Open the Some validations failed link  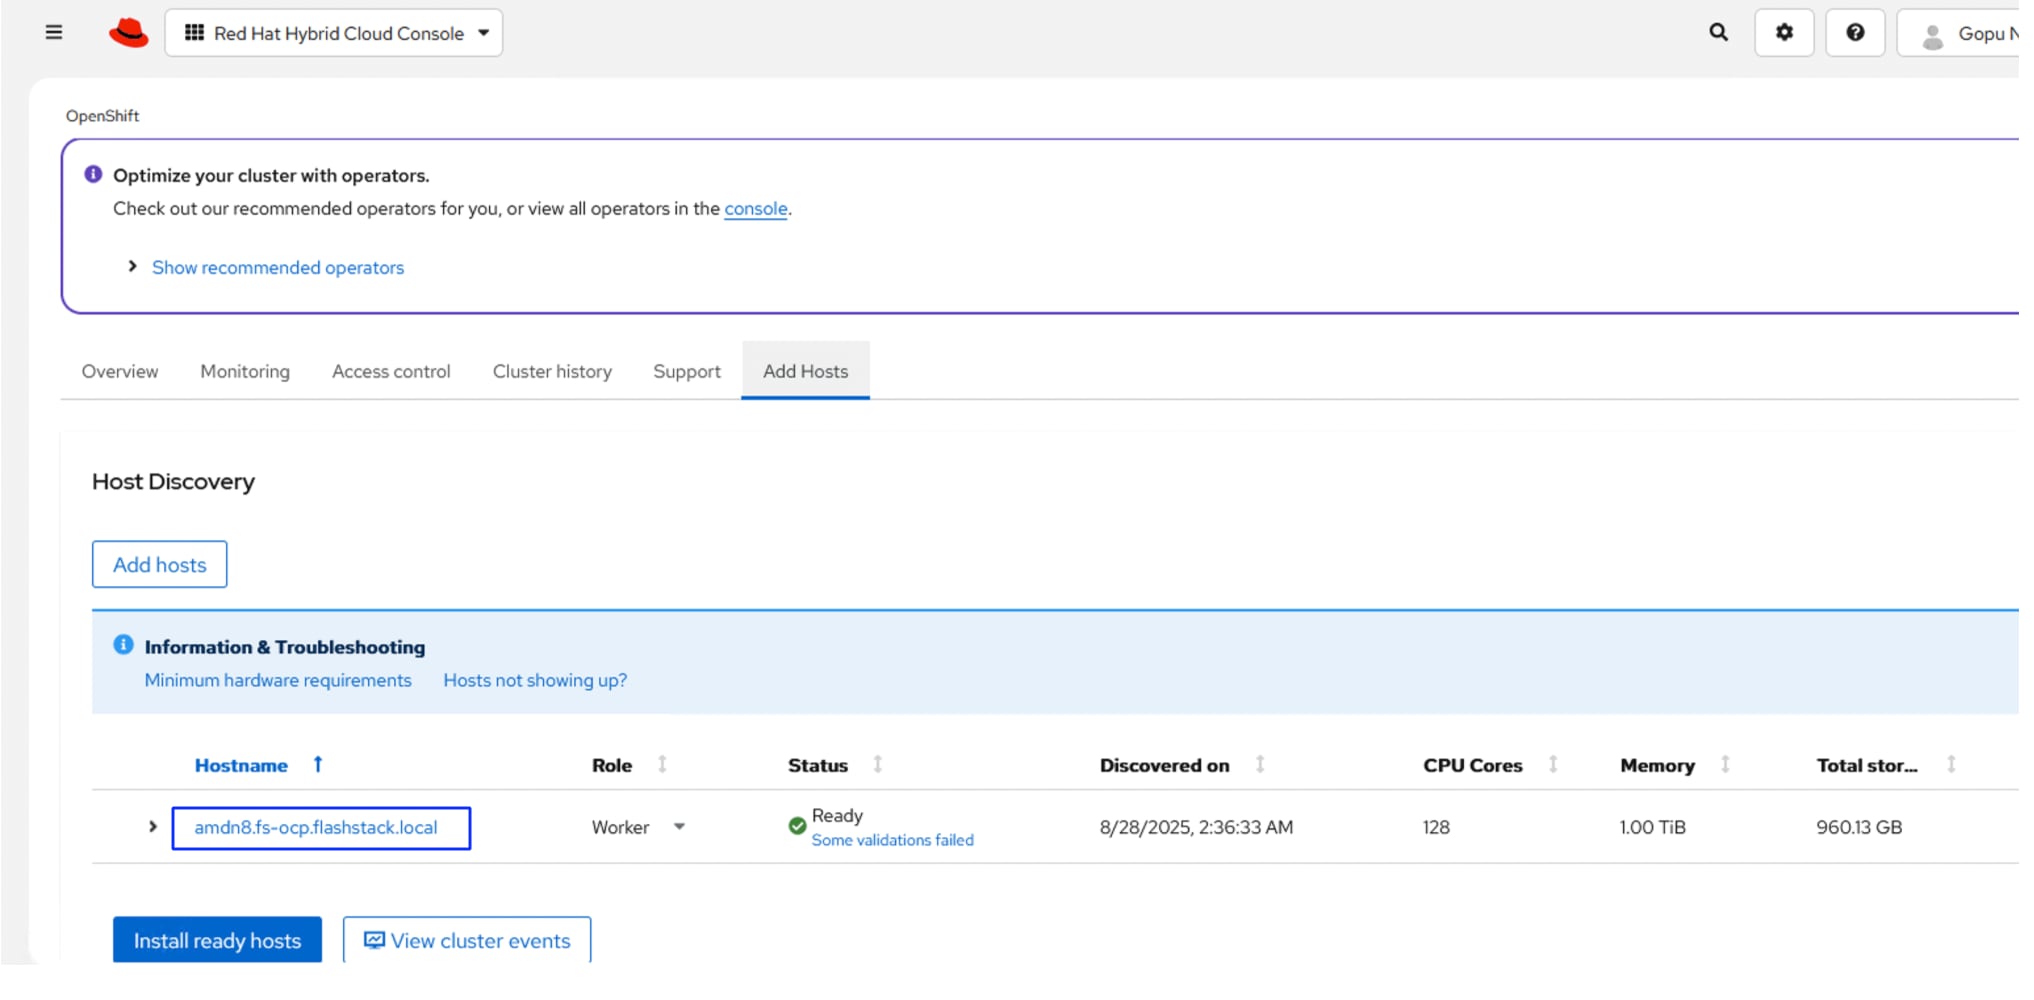(892, 841)
